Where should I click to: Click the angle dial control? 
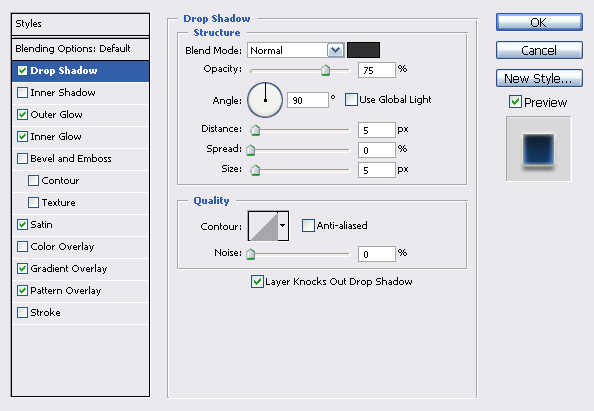pos(265,100)
